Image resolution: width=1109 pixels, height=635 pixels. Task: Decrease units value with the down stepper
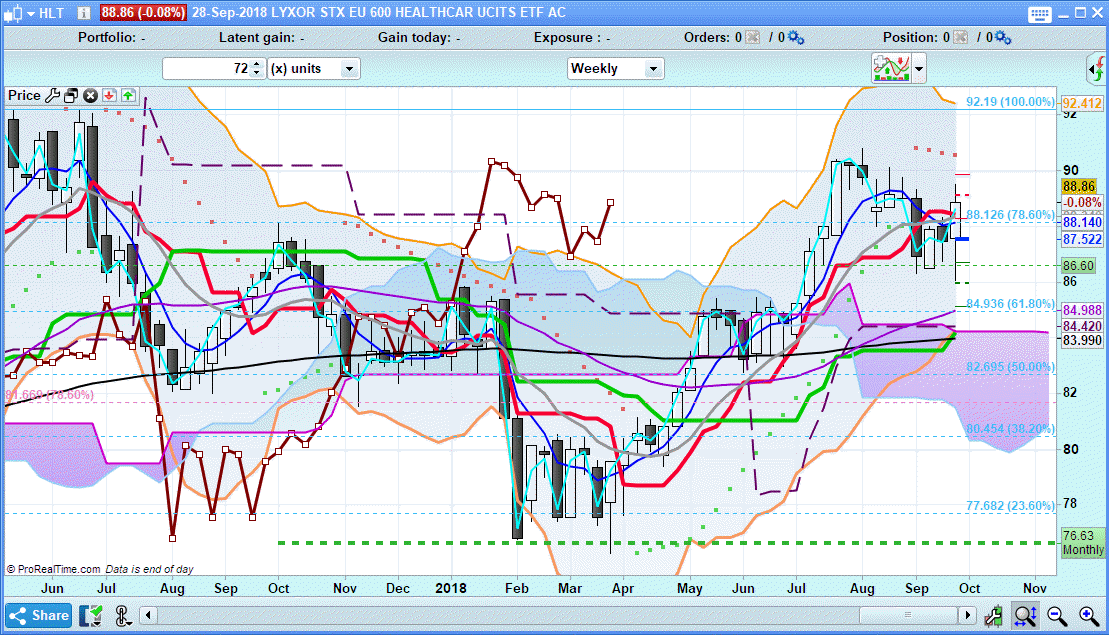[257, 73]
